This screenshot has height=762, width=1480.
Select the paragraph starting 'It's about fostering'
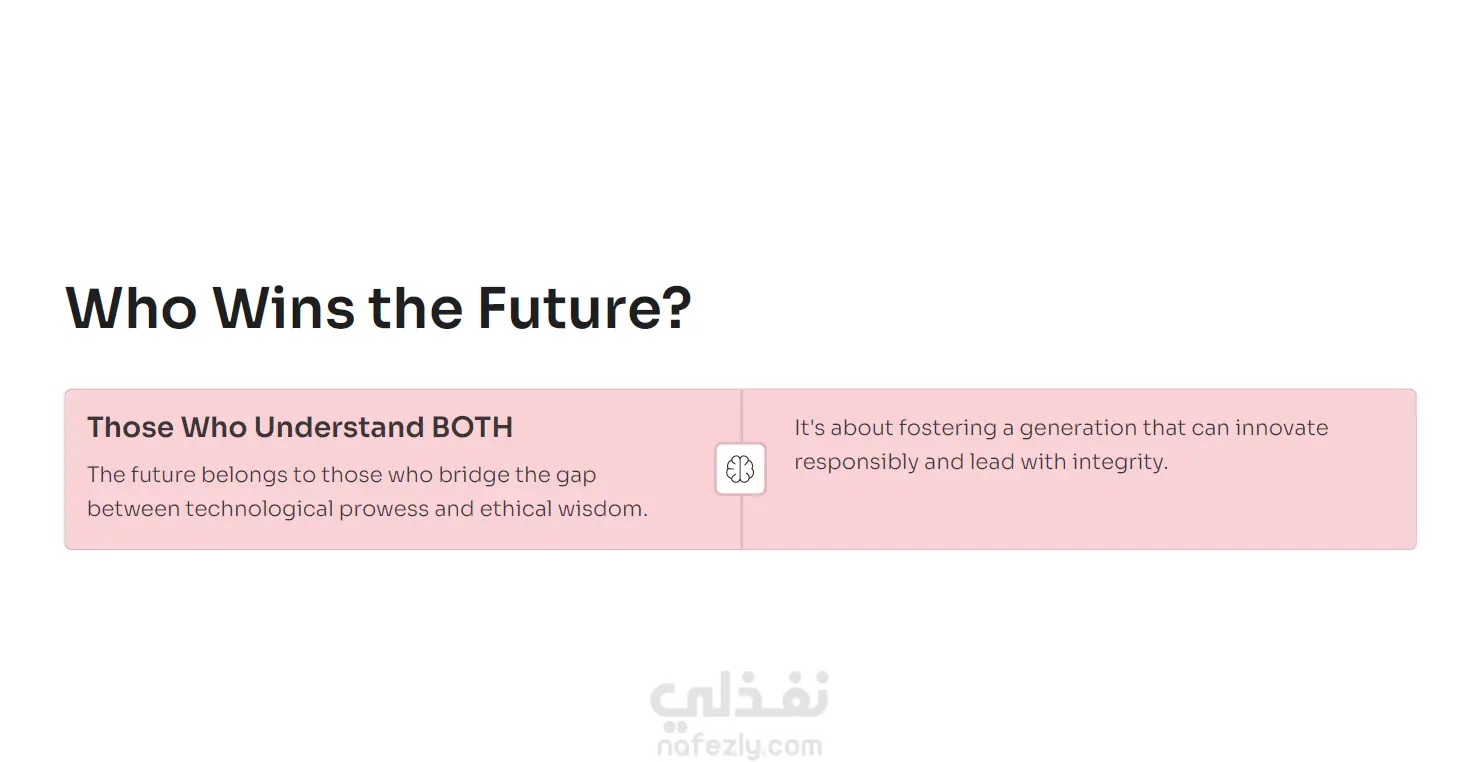point(1061,445)
